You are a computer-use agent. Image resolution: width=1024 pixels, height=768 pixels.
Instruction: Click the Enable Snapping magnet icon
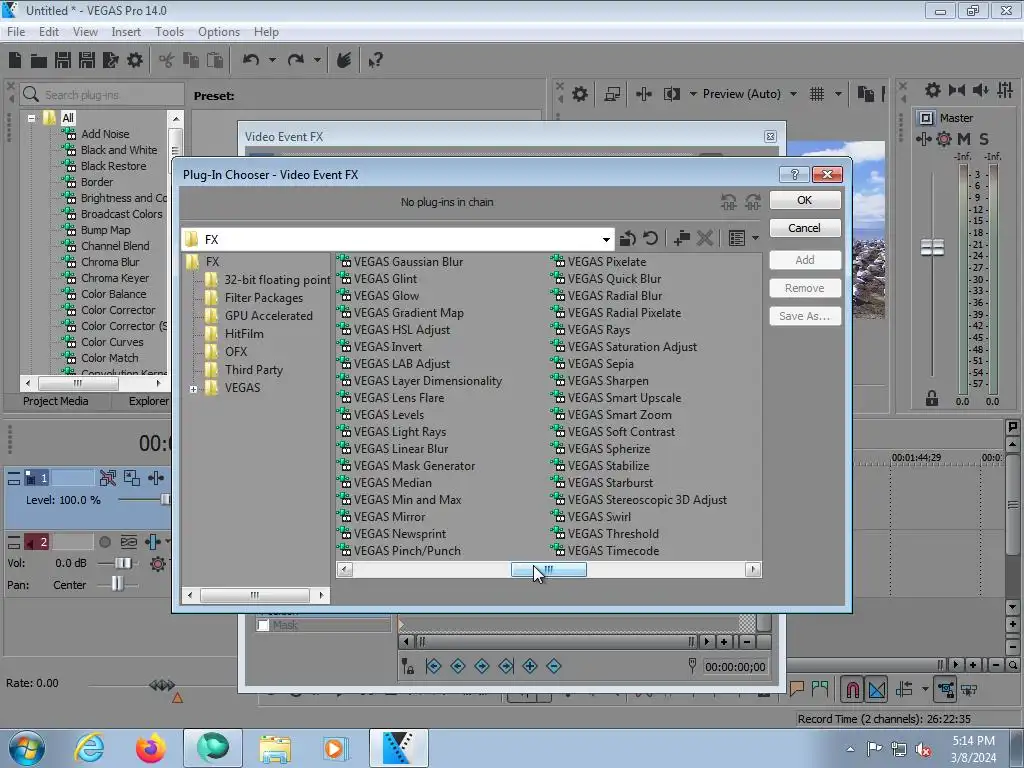pos(852,689)
